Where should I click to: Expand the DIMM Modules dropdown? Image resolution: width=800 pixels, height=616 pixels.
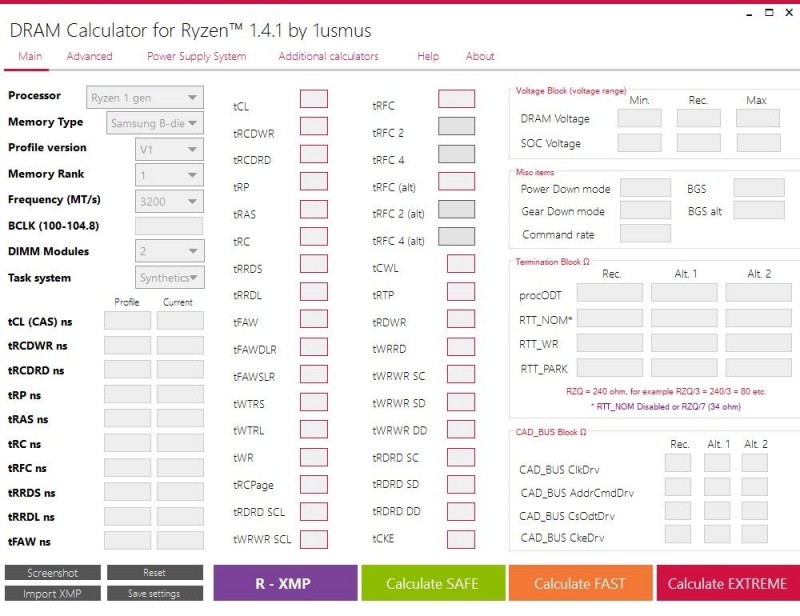coord(169,251)
